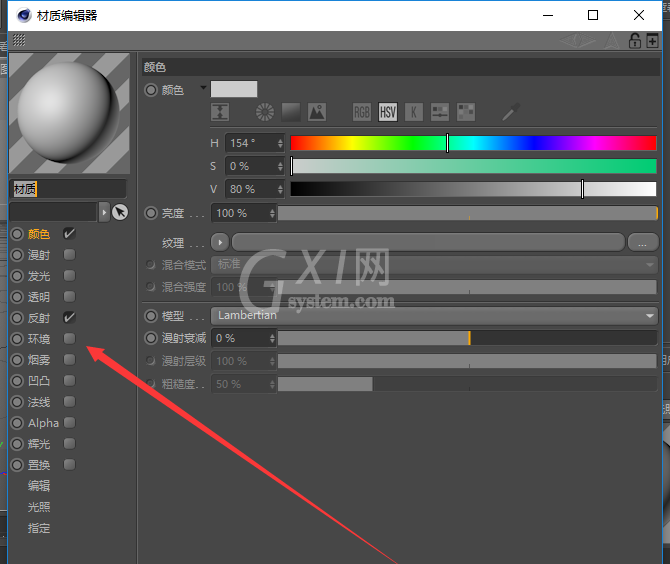
Task: Click the empty texture name bar
Action: click(x=428, y=243)
